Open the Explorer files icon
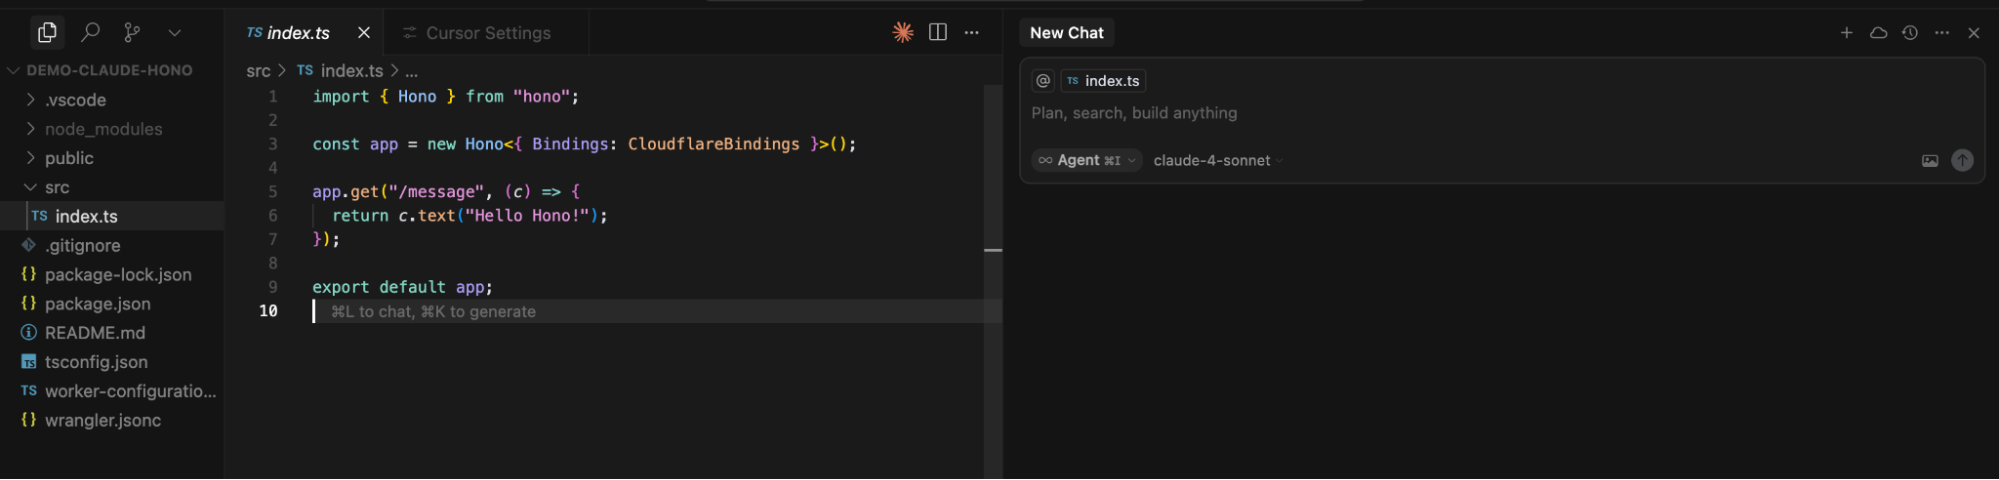Viewport: 1999px width, 480px height. point(47,33)
